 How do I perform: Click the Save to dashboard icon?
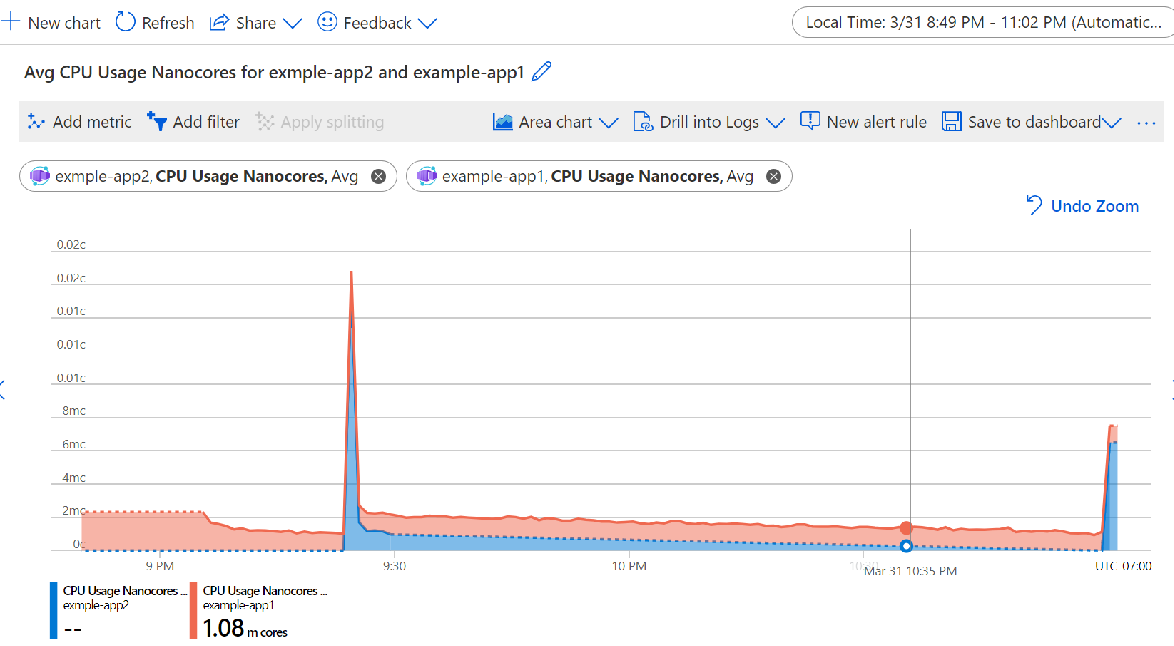coord(951,121)
